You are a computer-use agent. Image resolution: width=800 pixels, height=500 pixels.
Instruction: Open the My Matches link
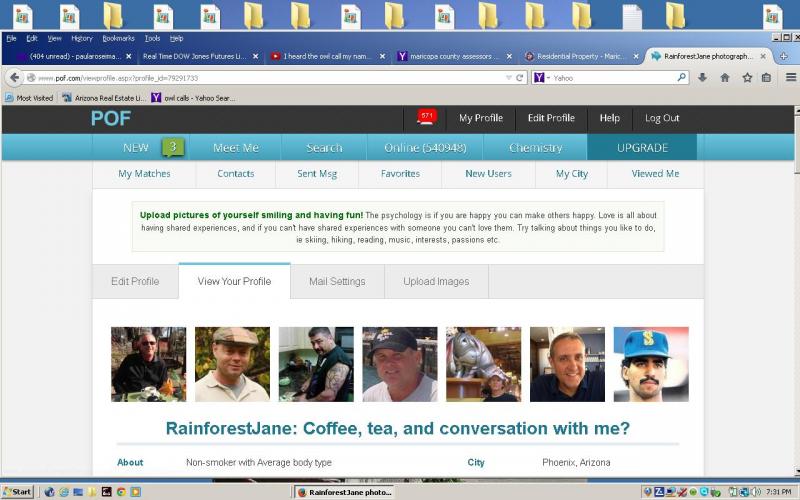144,174
